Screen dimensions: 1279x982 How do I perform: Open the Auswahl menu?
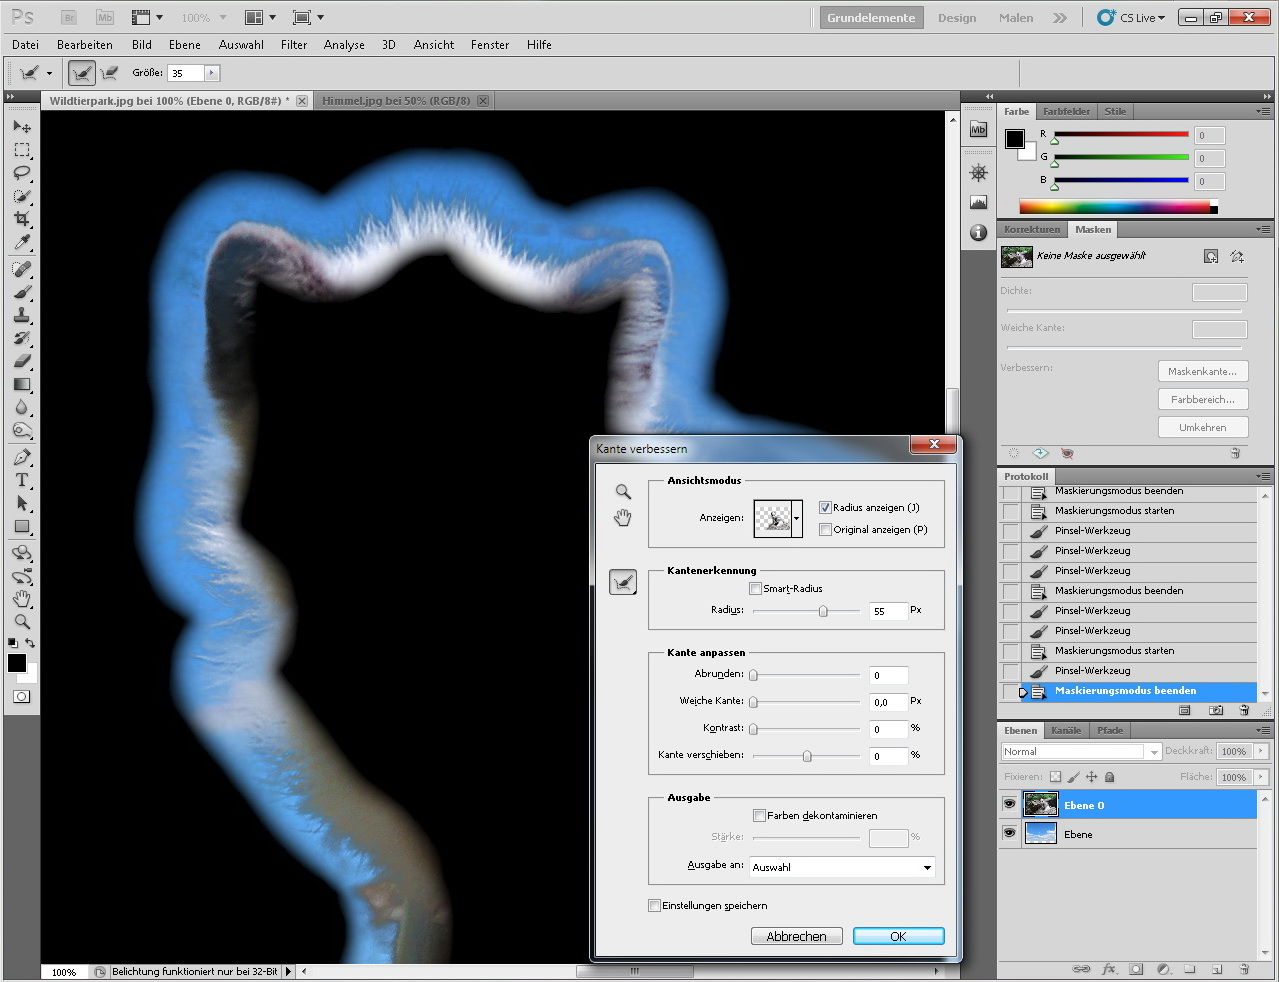coord(241,45)
